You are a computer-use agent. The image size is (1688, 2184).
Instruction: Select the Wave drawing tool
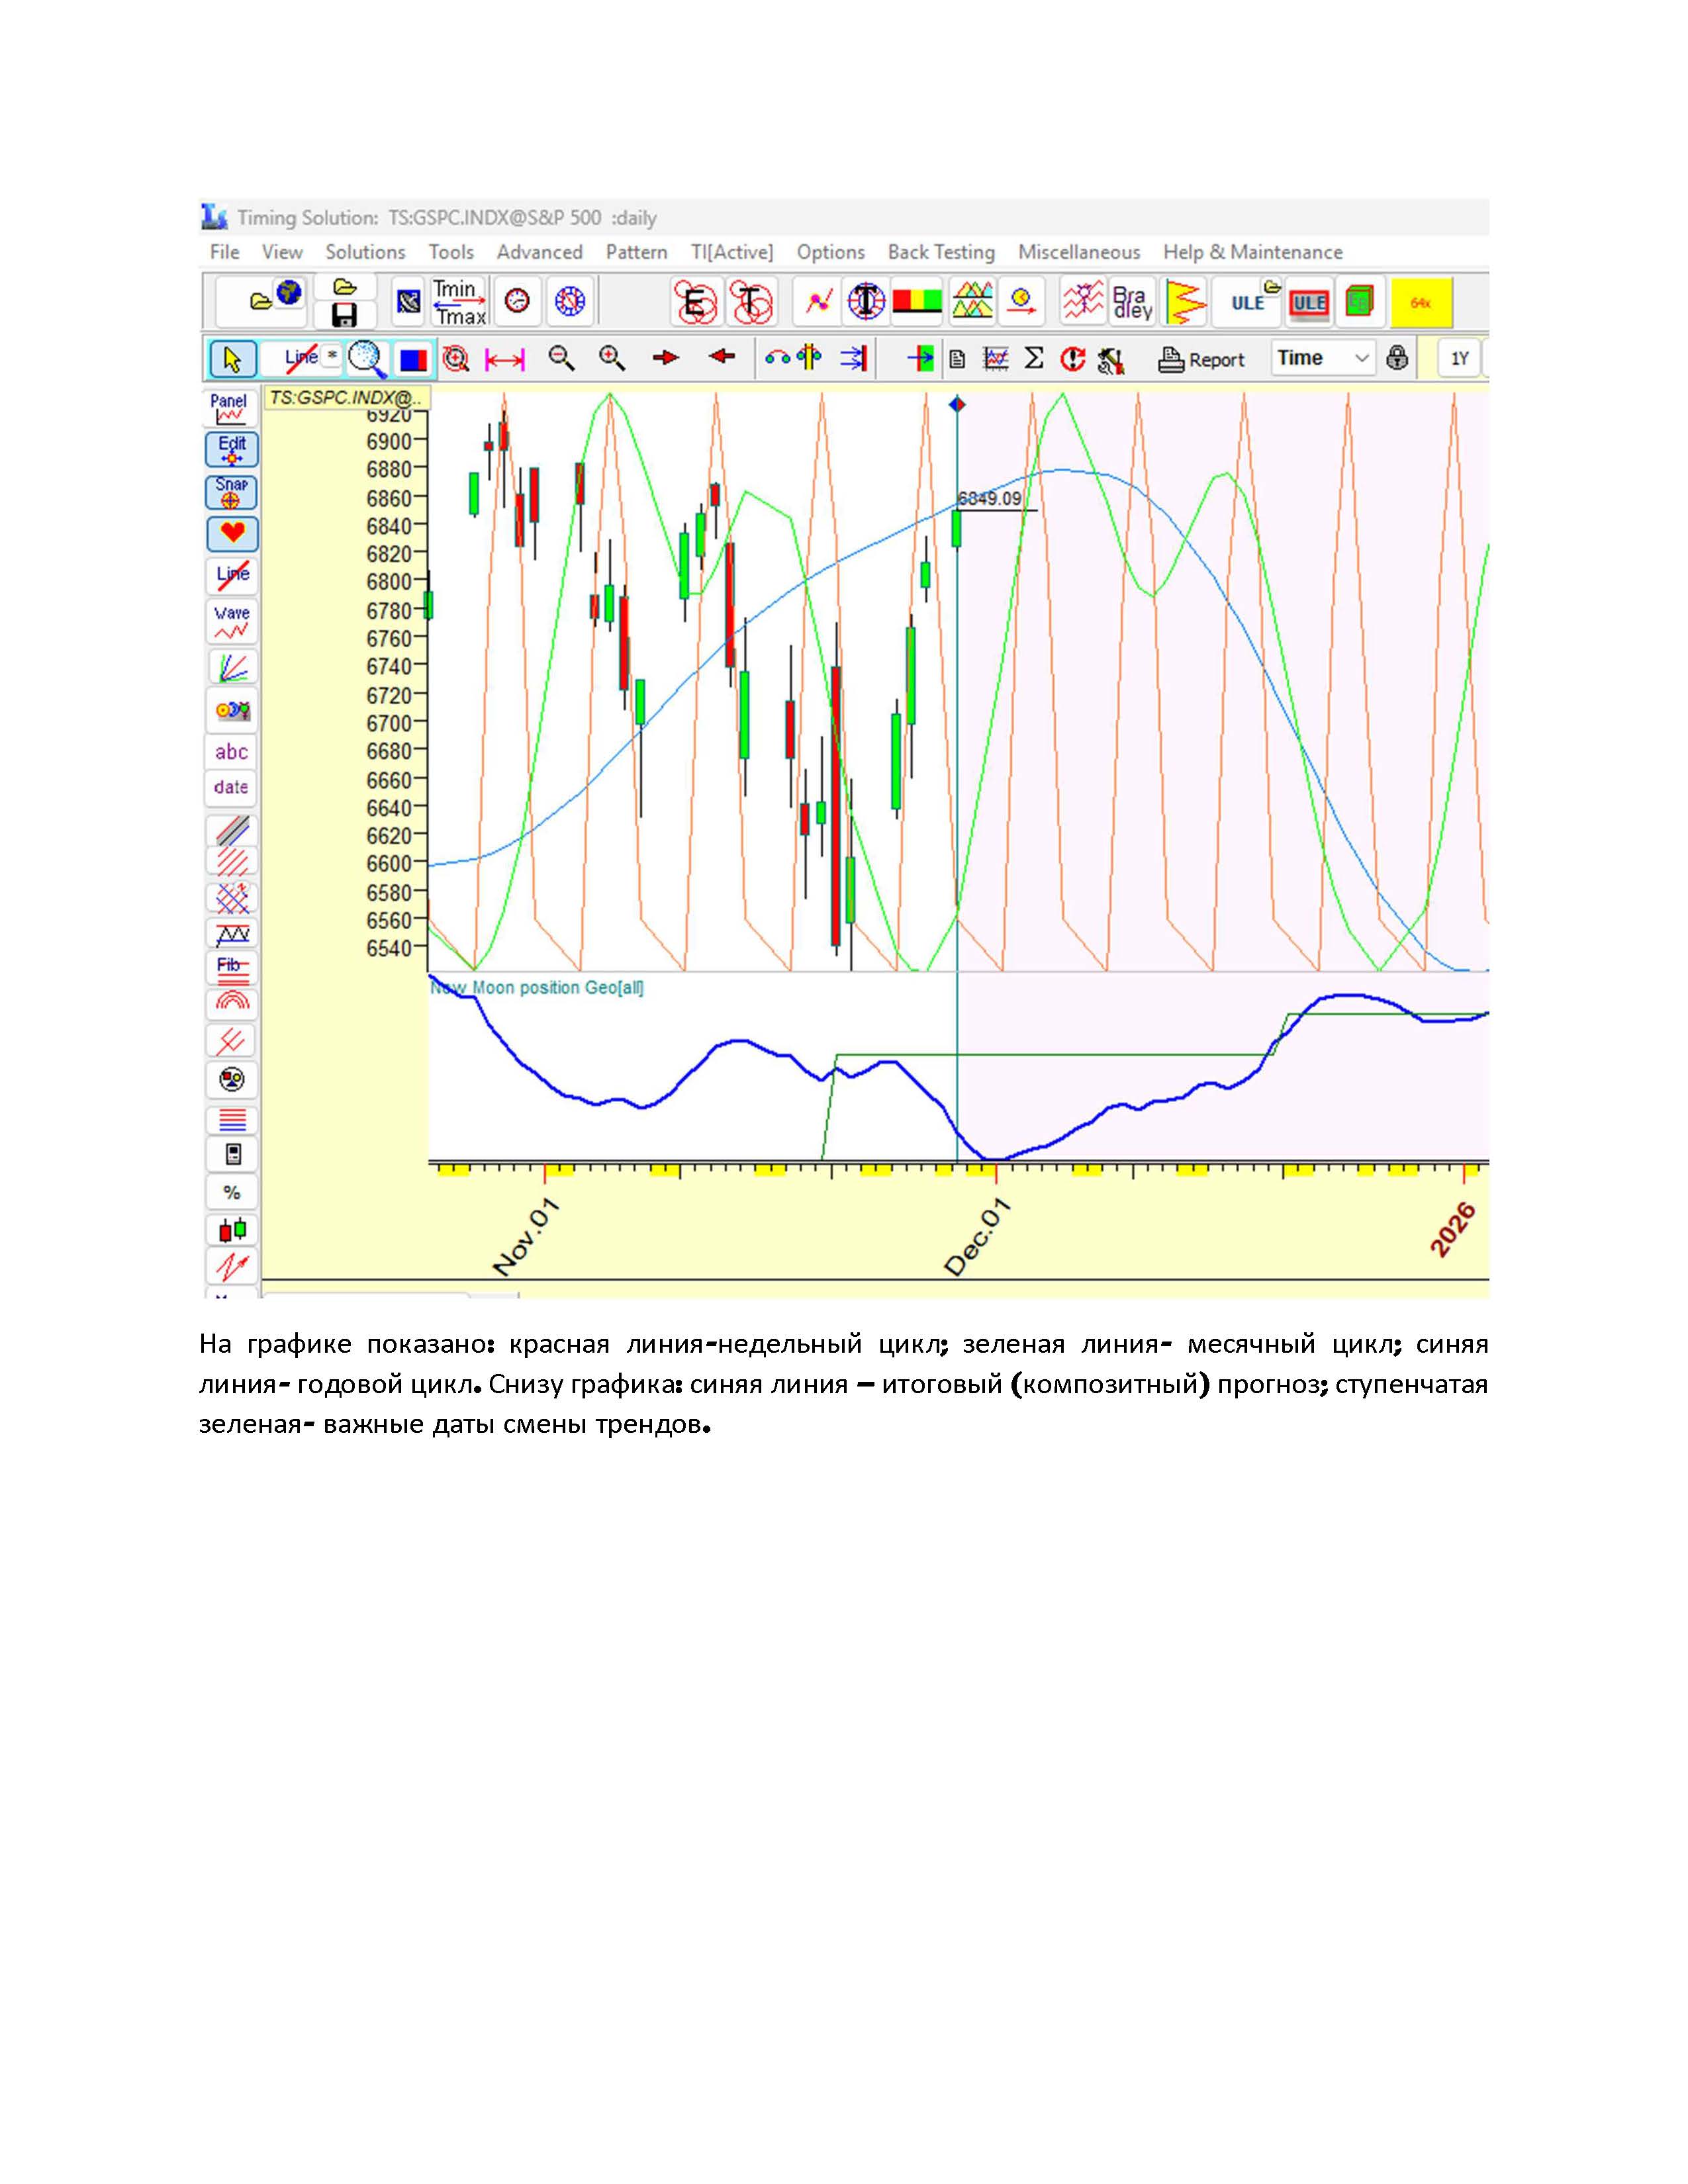coord(232,622)
